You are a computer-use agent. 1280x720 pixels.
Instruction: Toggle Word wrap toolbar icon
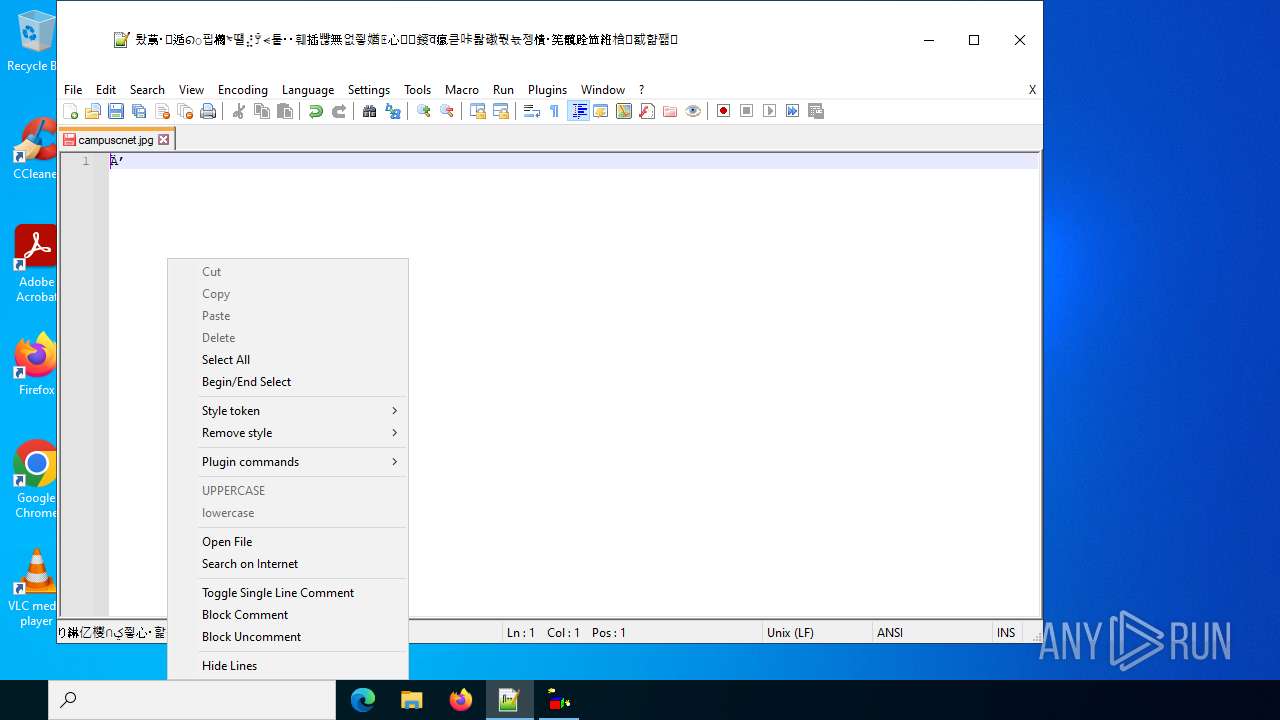coord(531,111)
